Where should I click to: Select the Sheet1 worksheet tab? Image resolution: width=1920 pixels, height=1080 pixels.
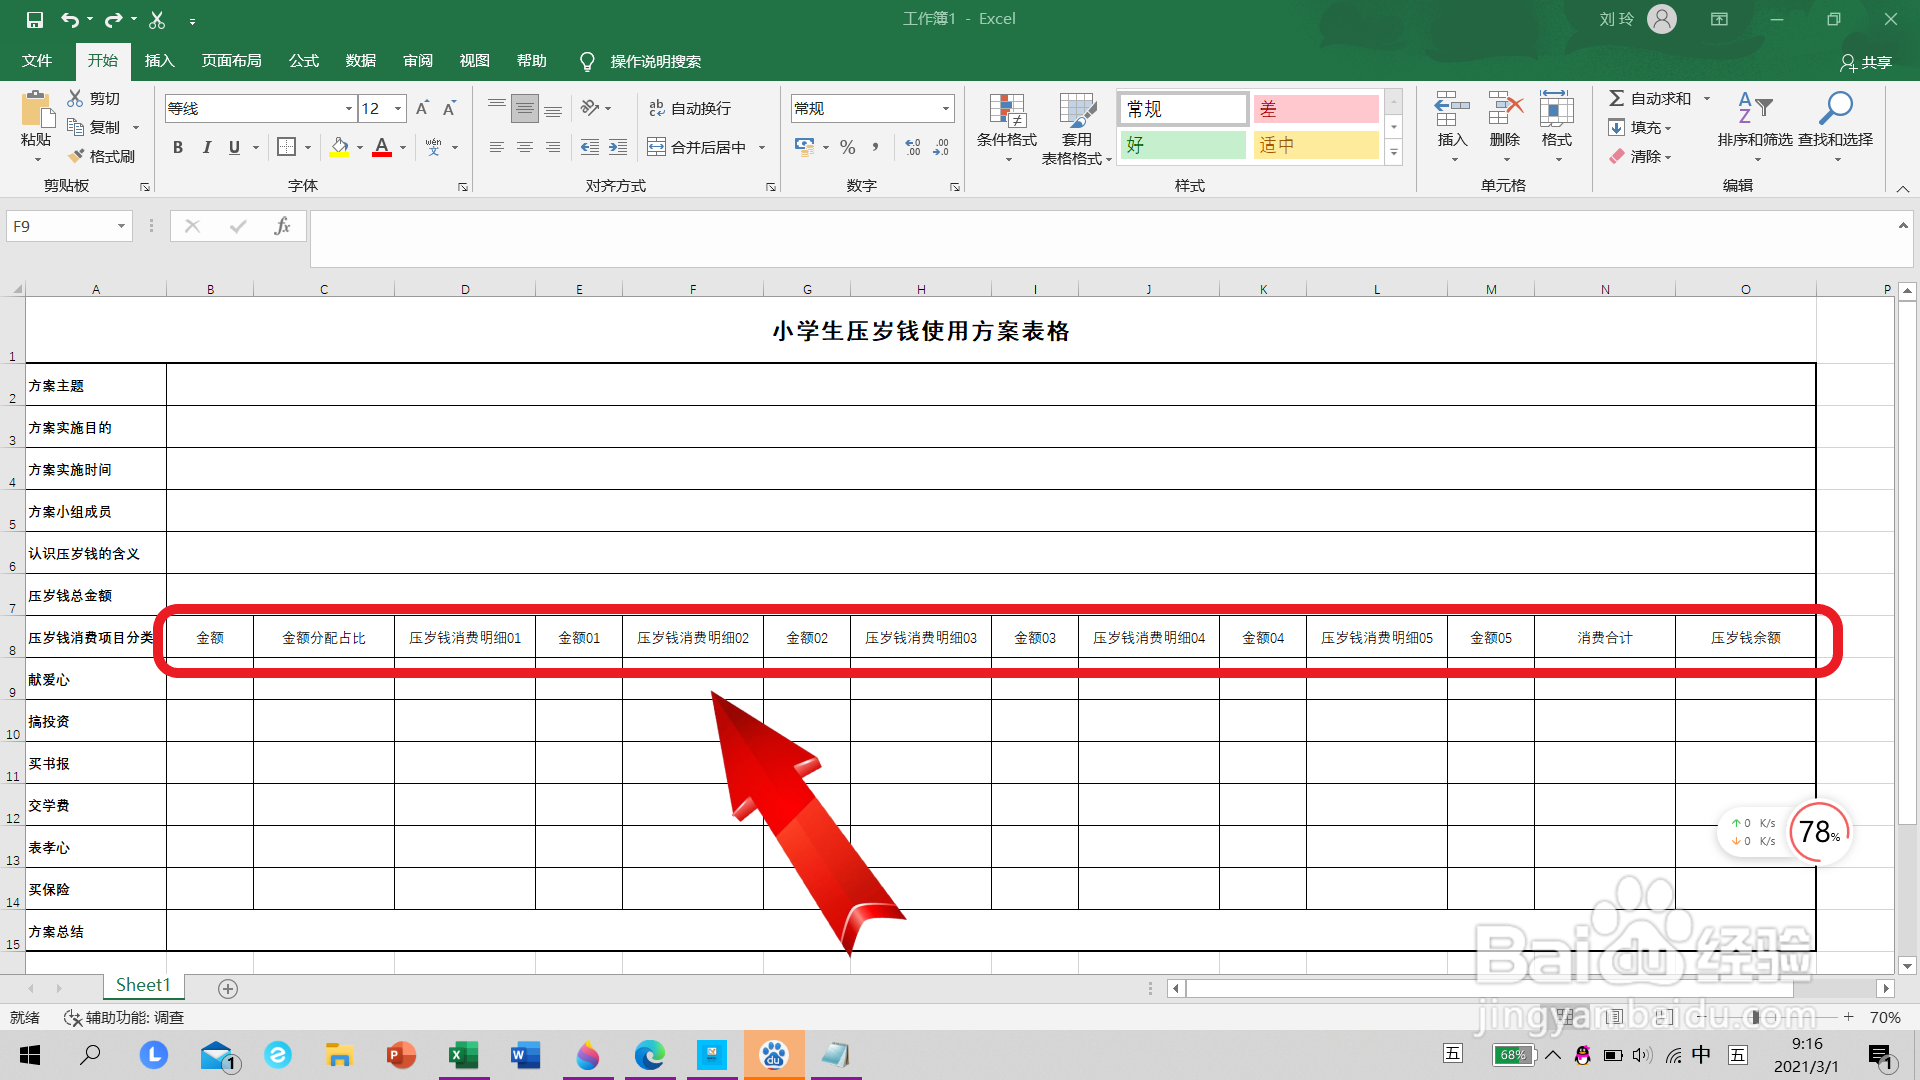pos(143,986)
